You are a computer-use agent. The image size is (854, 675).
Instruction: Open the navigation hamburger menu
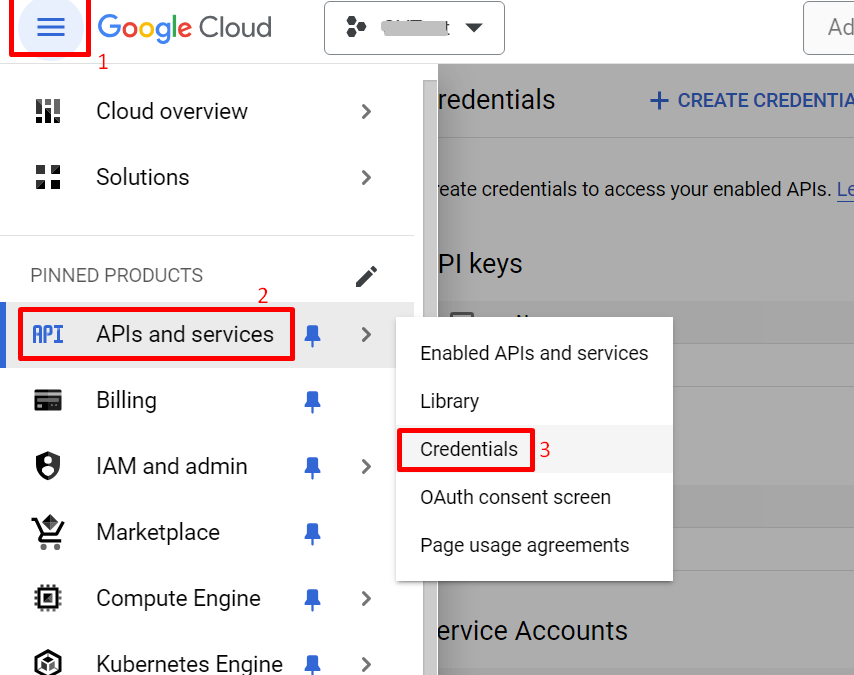click(49, 27)
